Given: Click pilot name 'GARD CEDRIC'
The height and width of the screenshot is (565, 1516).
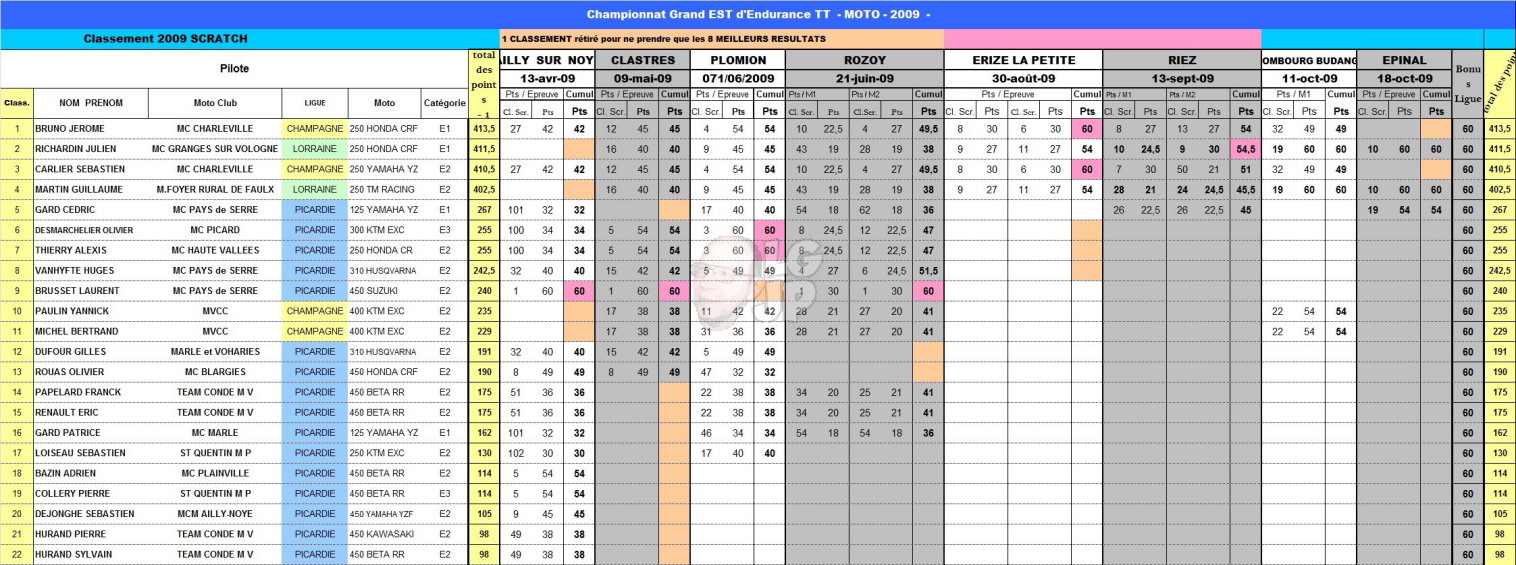Looking at the screenshot, I should coord(65,210).
